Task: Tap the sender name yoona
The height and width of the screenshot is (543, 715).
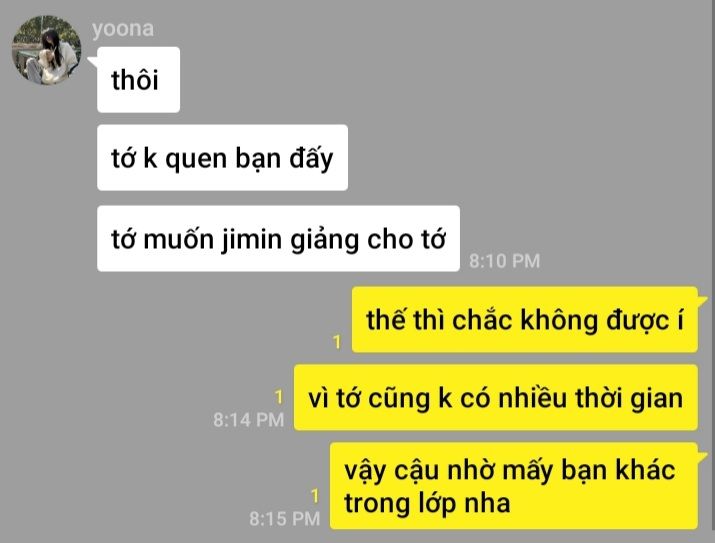Action: pyautogui.click(x=123, y=29)
